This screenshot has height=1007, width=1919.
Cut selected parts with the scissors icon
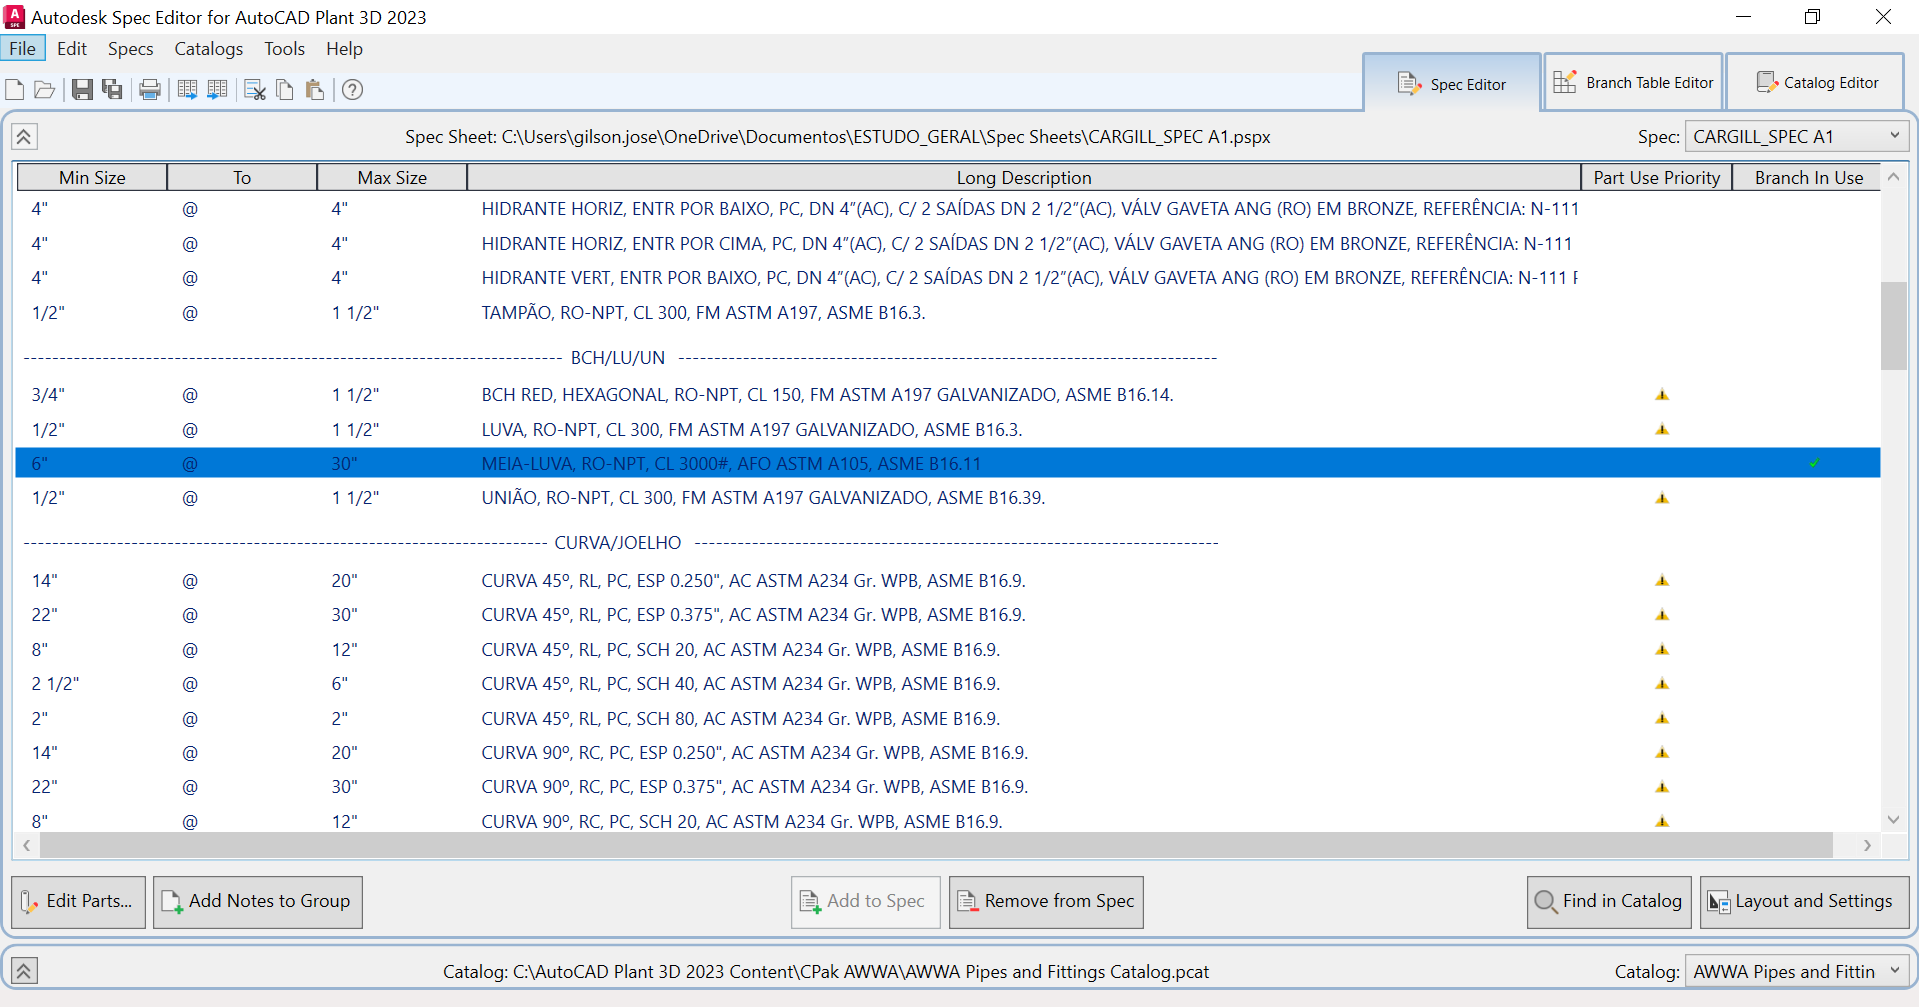[x=255, y=90]
